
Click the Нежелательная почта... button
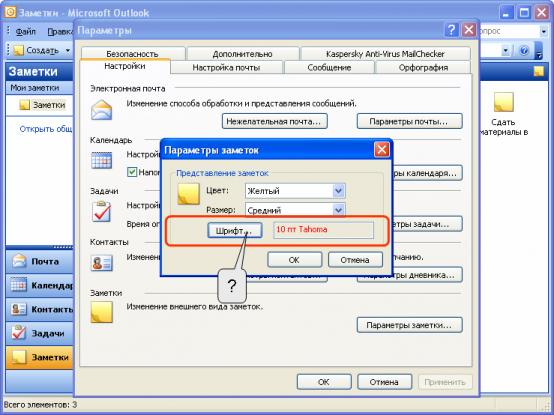click(275, 121)
